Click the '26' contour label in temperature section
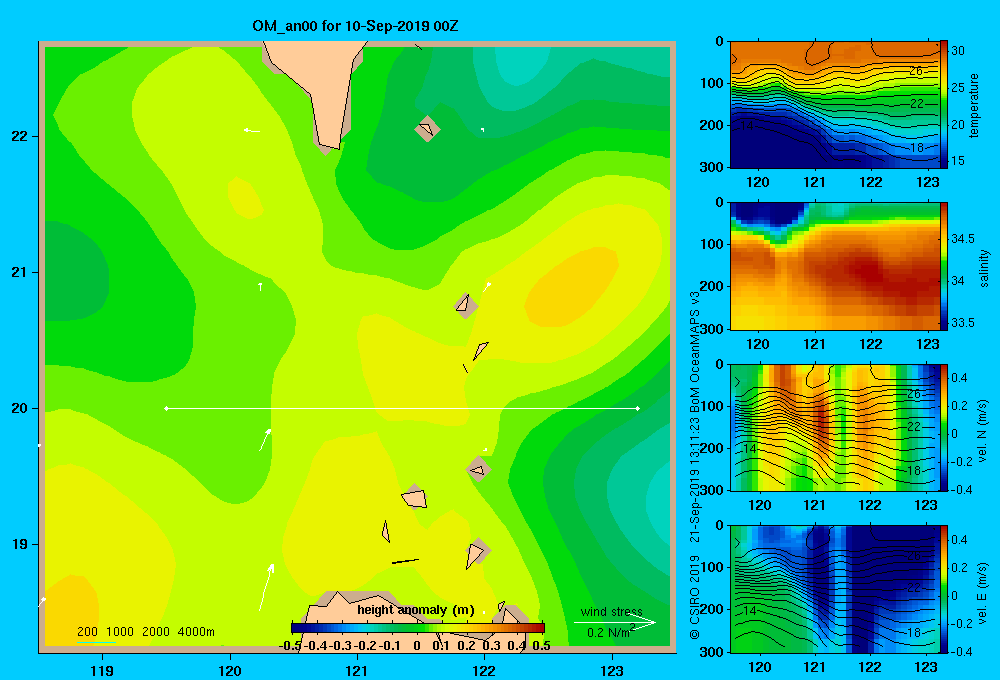Screen dimensions: 1000x680 pos(915,71)
